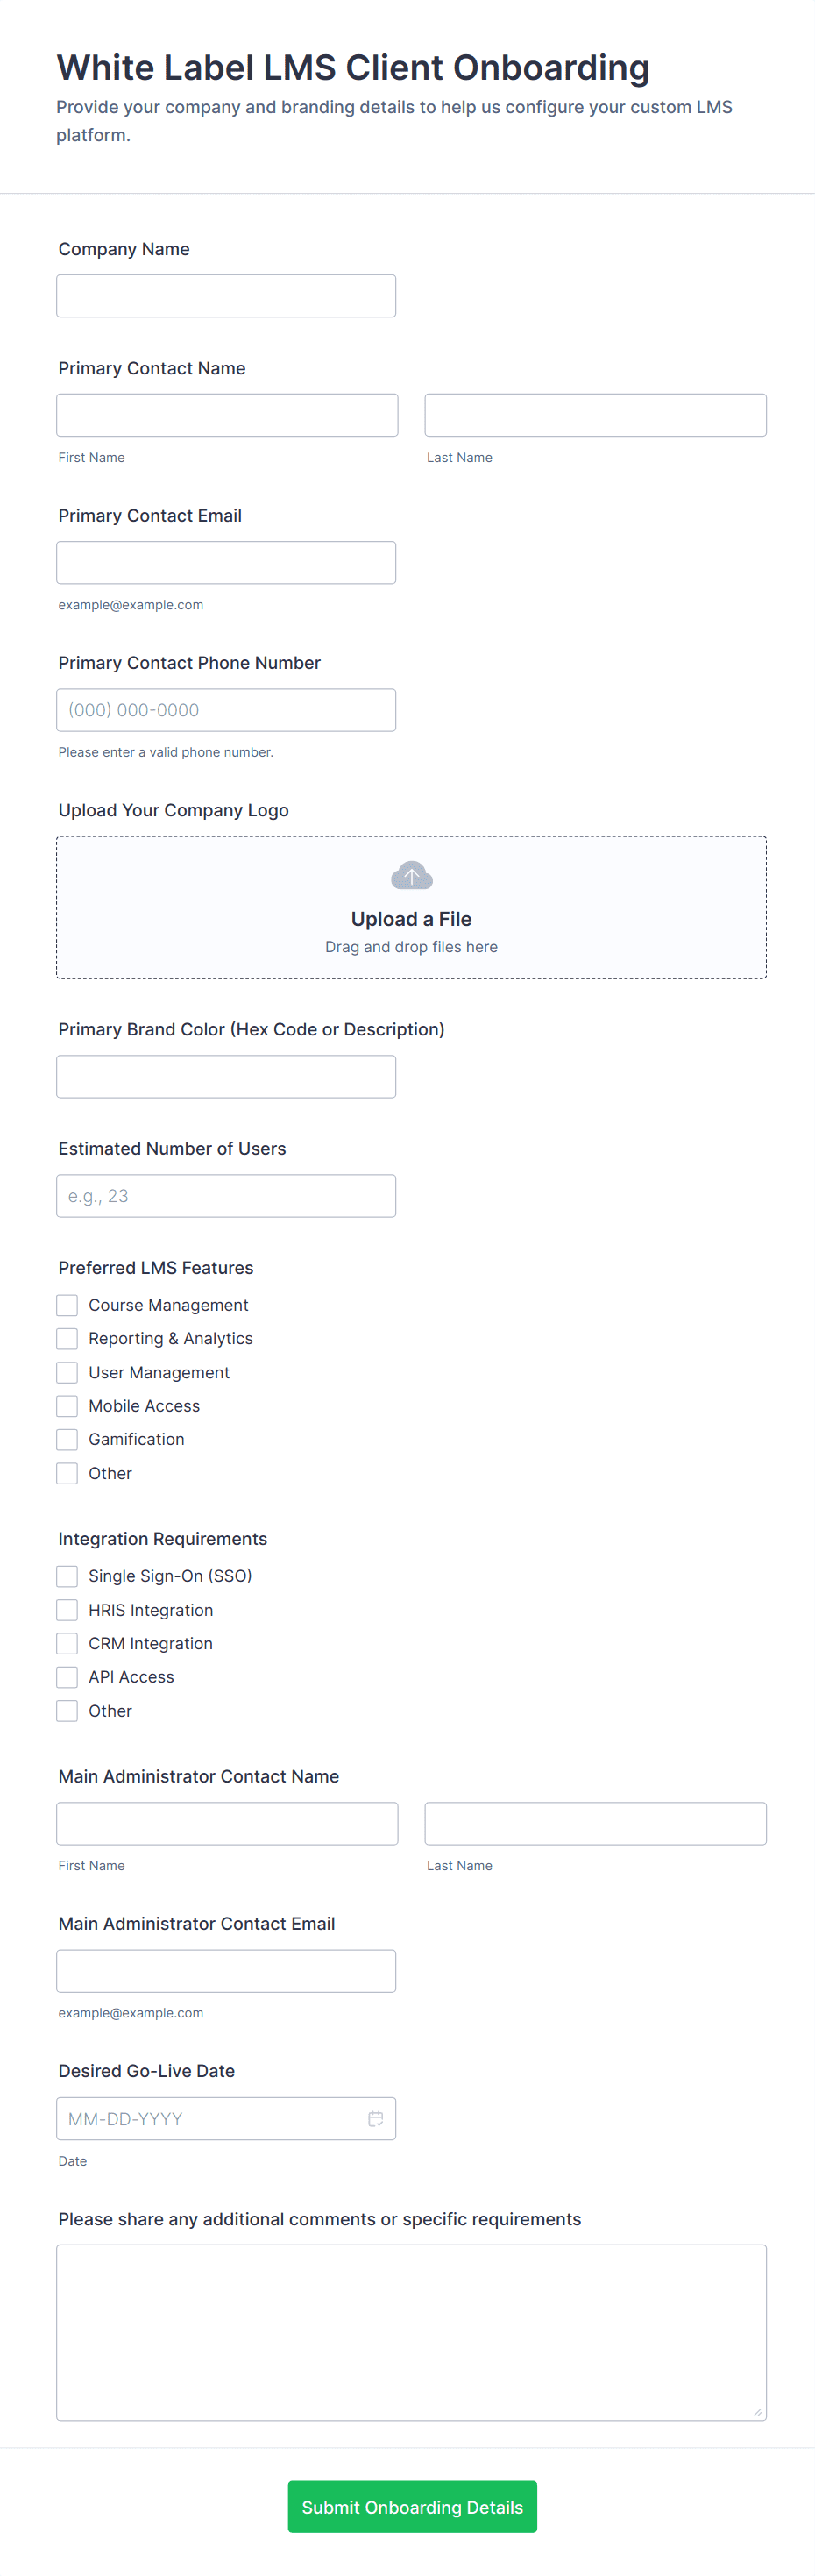Click the additional comments text area
Screen dimensions: 815x2576
[411, 2332]
